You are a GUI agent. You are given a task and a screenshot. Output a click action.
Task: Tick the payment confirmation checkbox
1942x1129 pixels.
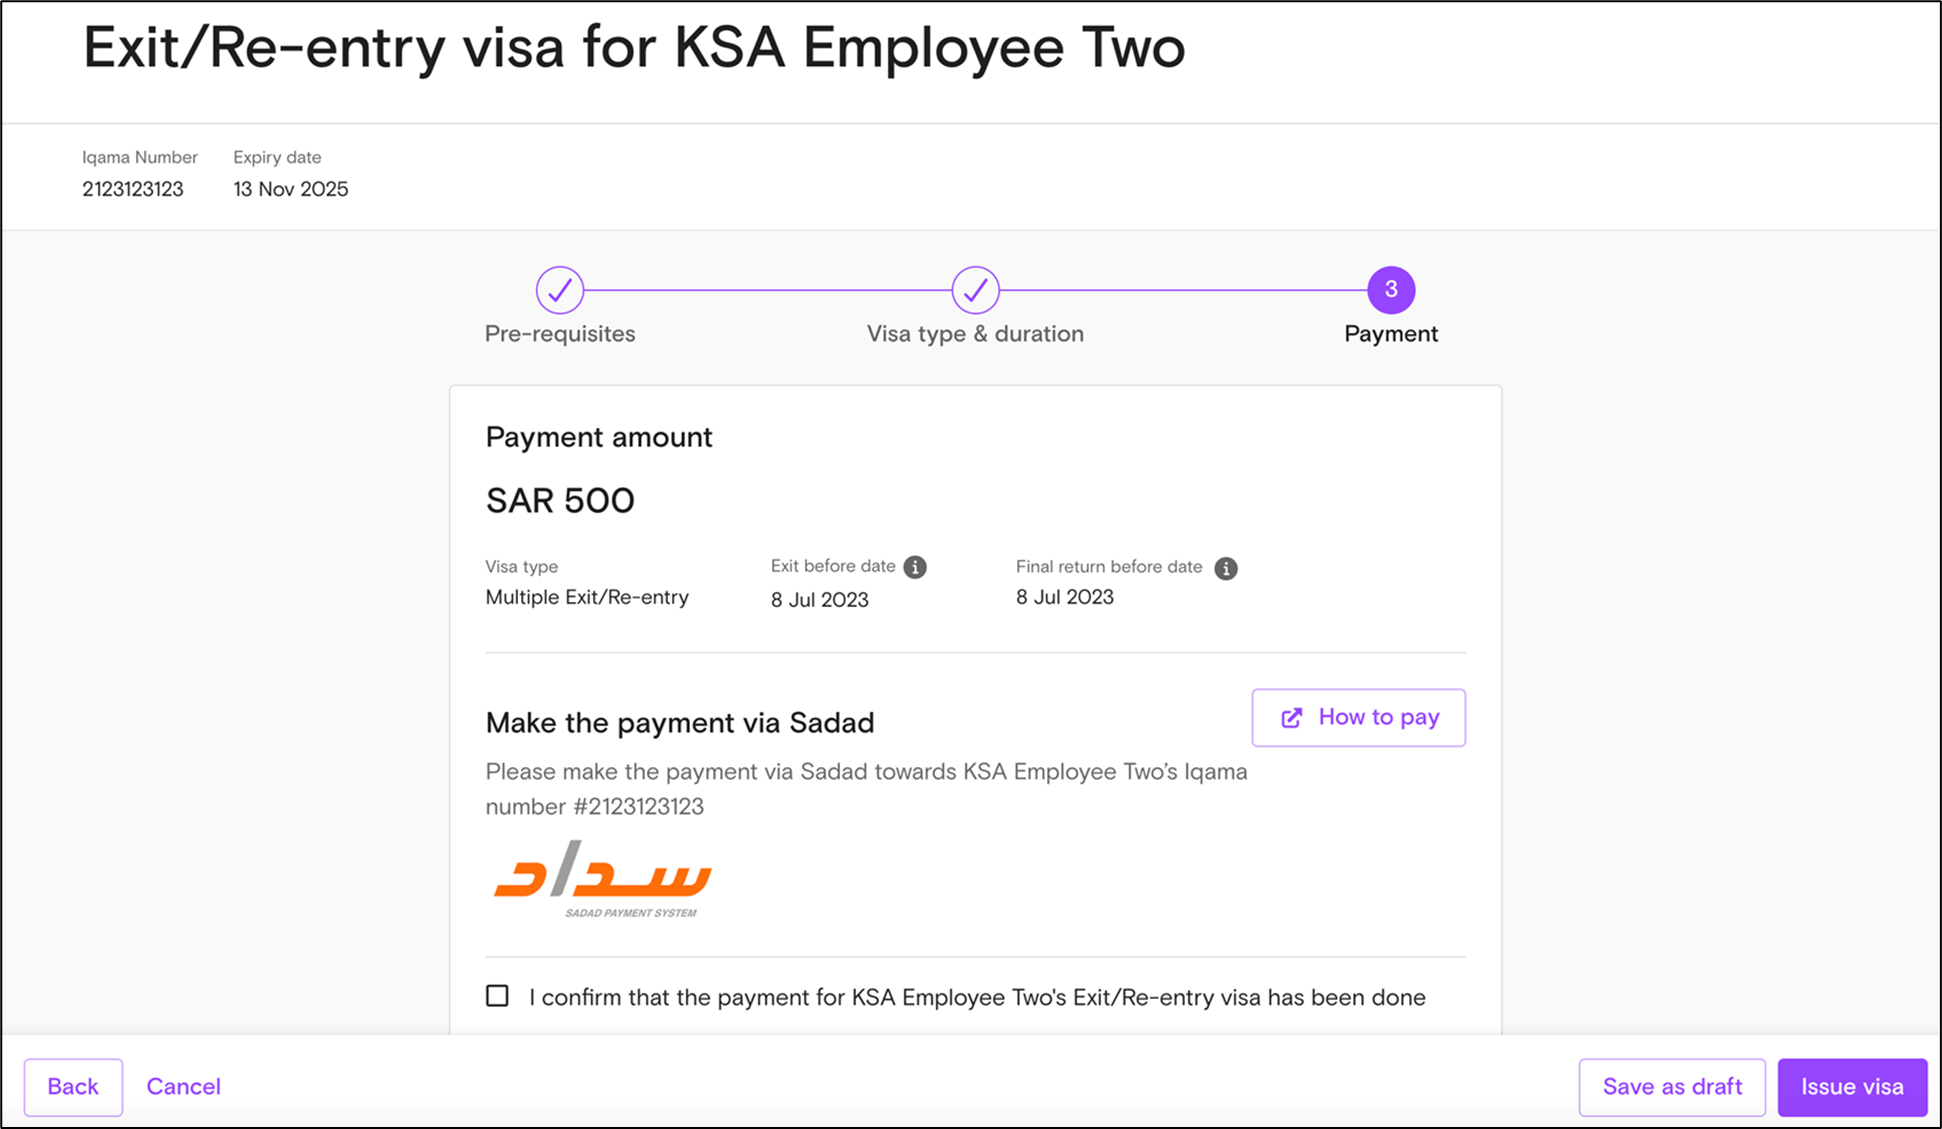[x=497, y=996]
